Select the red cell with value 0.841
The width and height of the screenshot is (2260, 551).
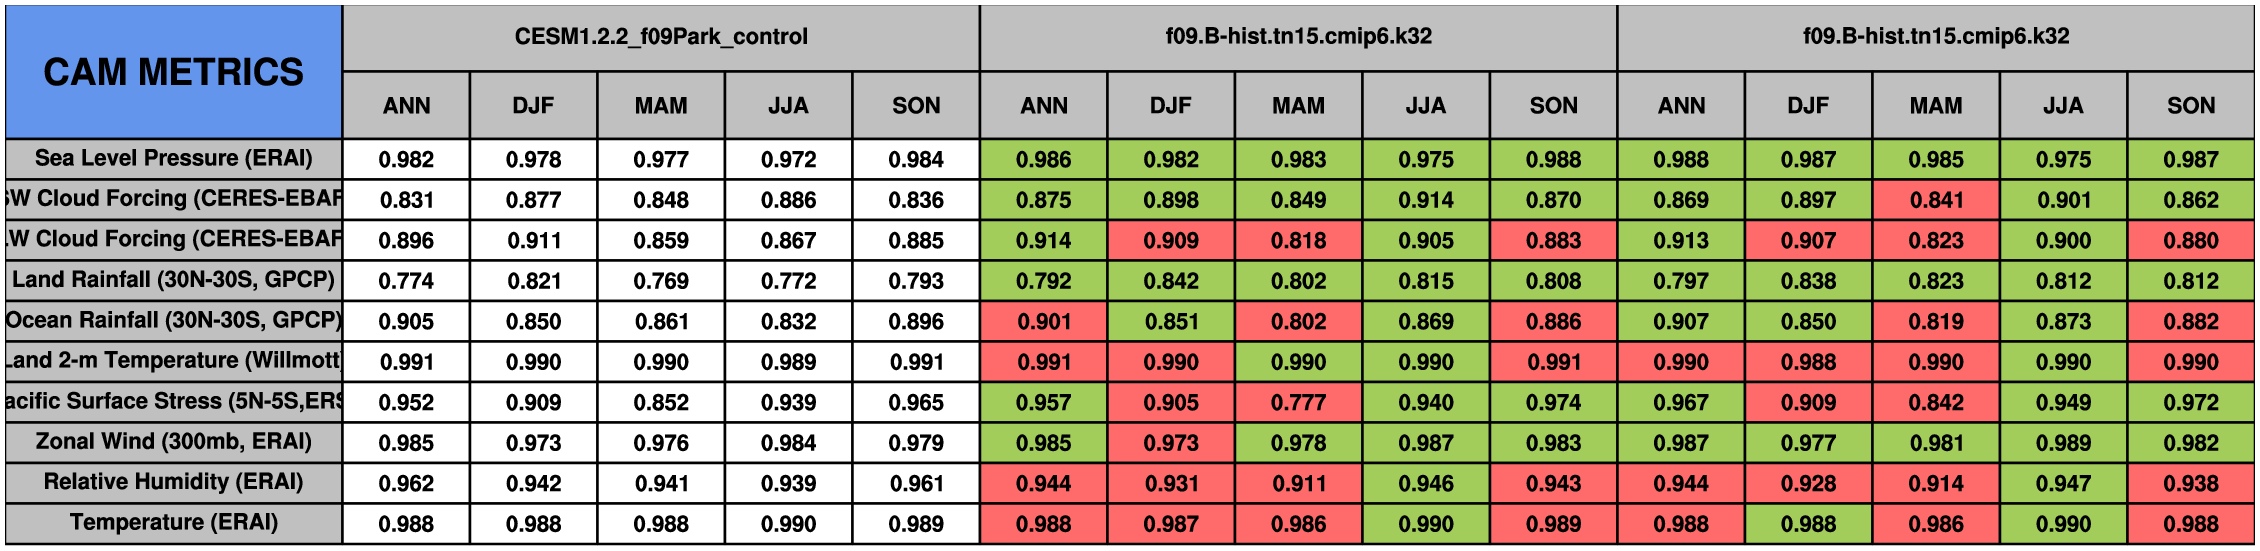1935,200
